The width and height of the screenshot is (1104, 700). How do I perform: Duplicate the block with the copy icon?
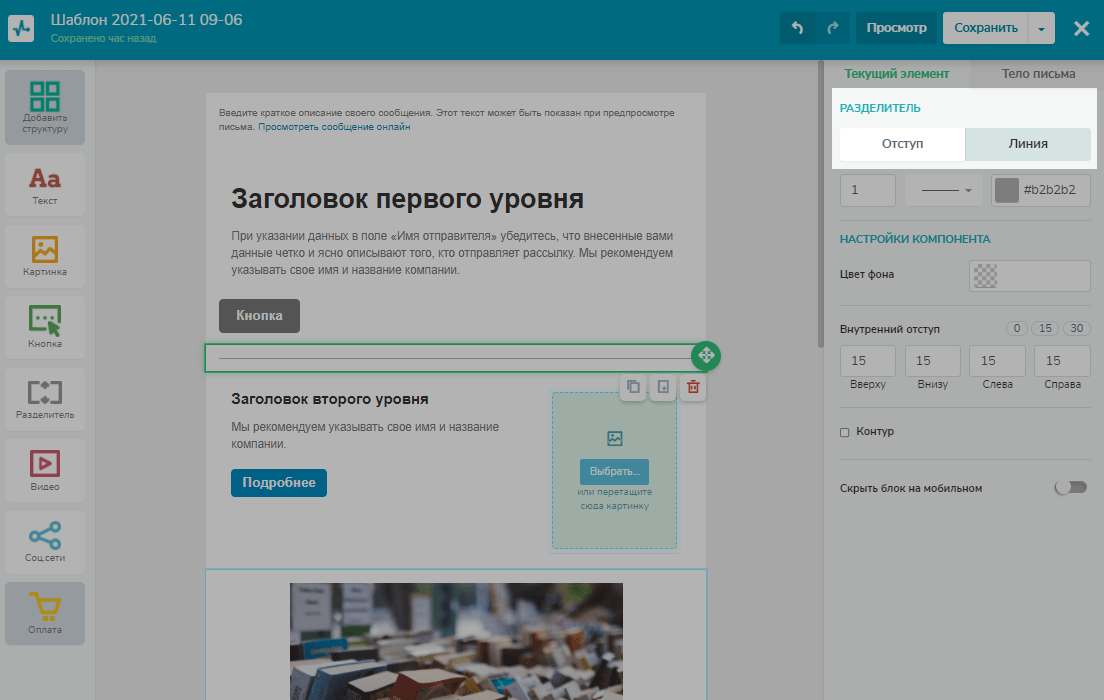[x=633, y=387]
